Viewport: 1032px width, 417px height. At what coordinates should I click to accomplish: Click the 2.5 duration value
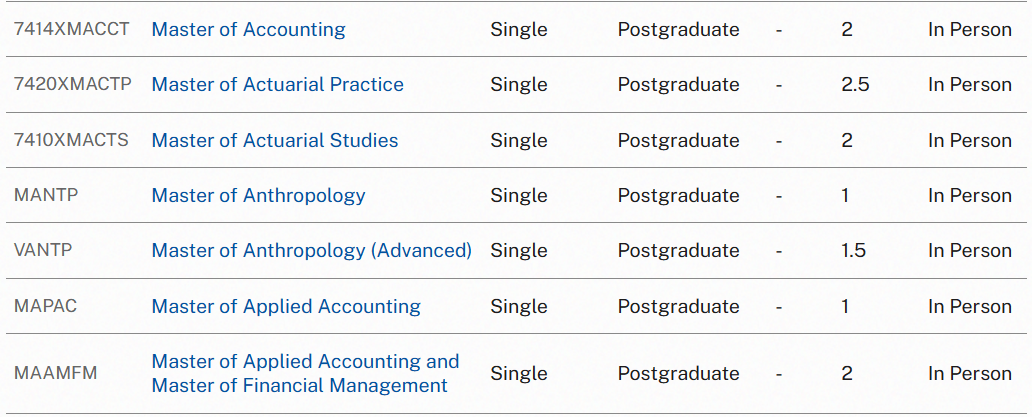coord(855,85)
